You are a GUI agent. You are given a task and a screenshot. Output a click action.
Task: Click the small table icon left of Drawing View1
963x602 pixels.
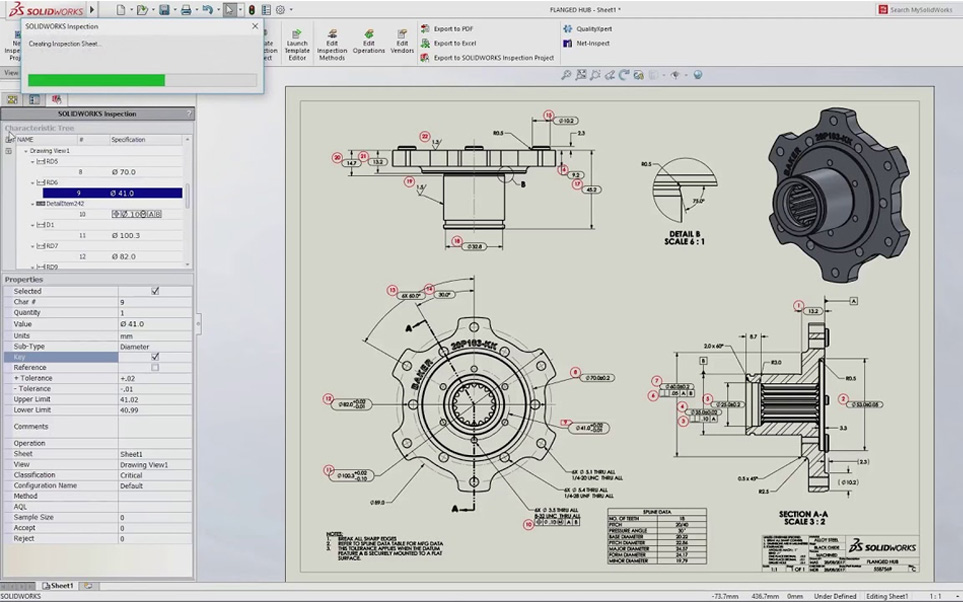pyautogui.click(x=9, y=150)
